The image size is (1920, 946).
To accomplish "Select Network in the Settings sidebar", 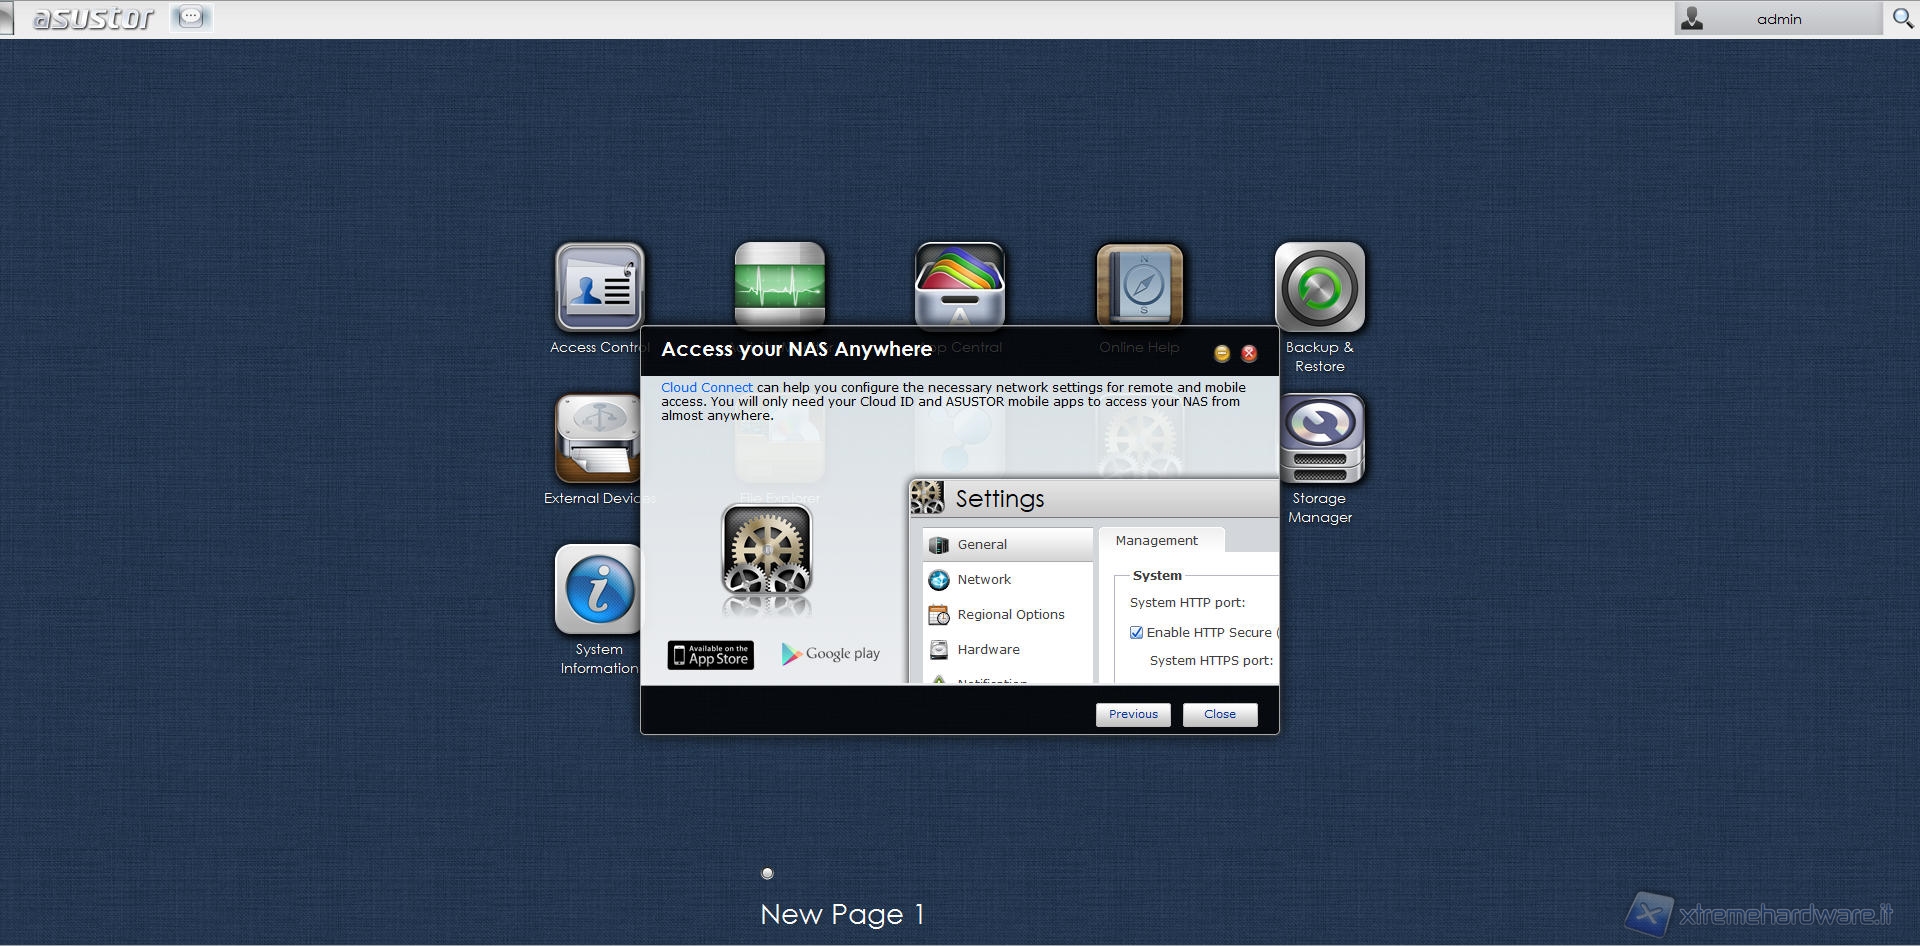I will (x=984, y=579).
